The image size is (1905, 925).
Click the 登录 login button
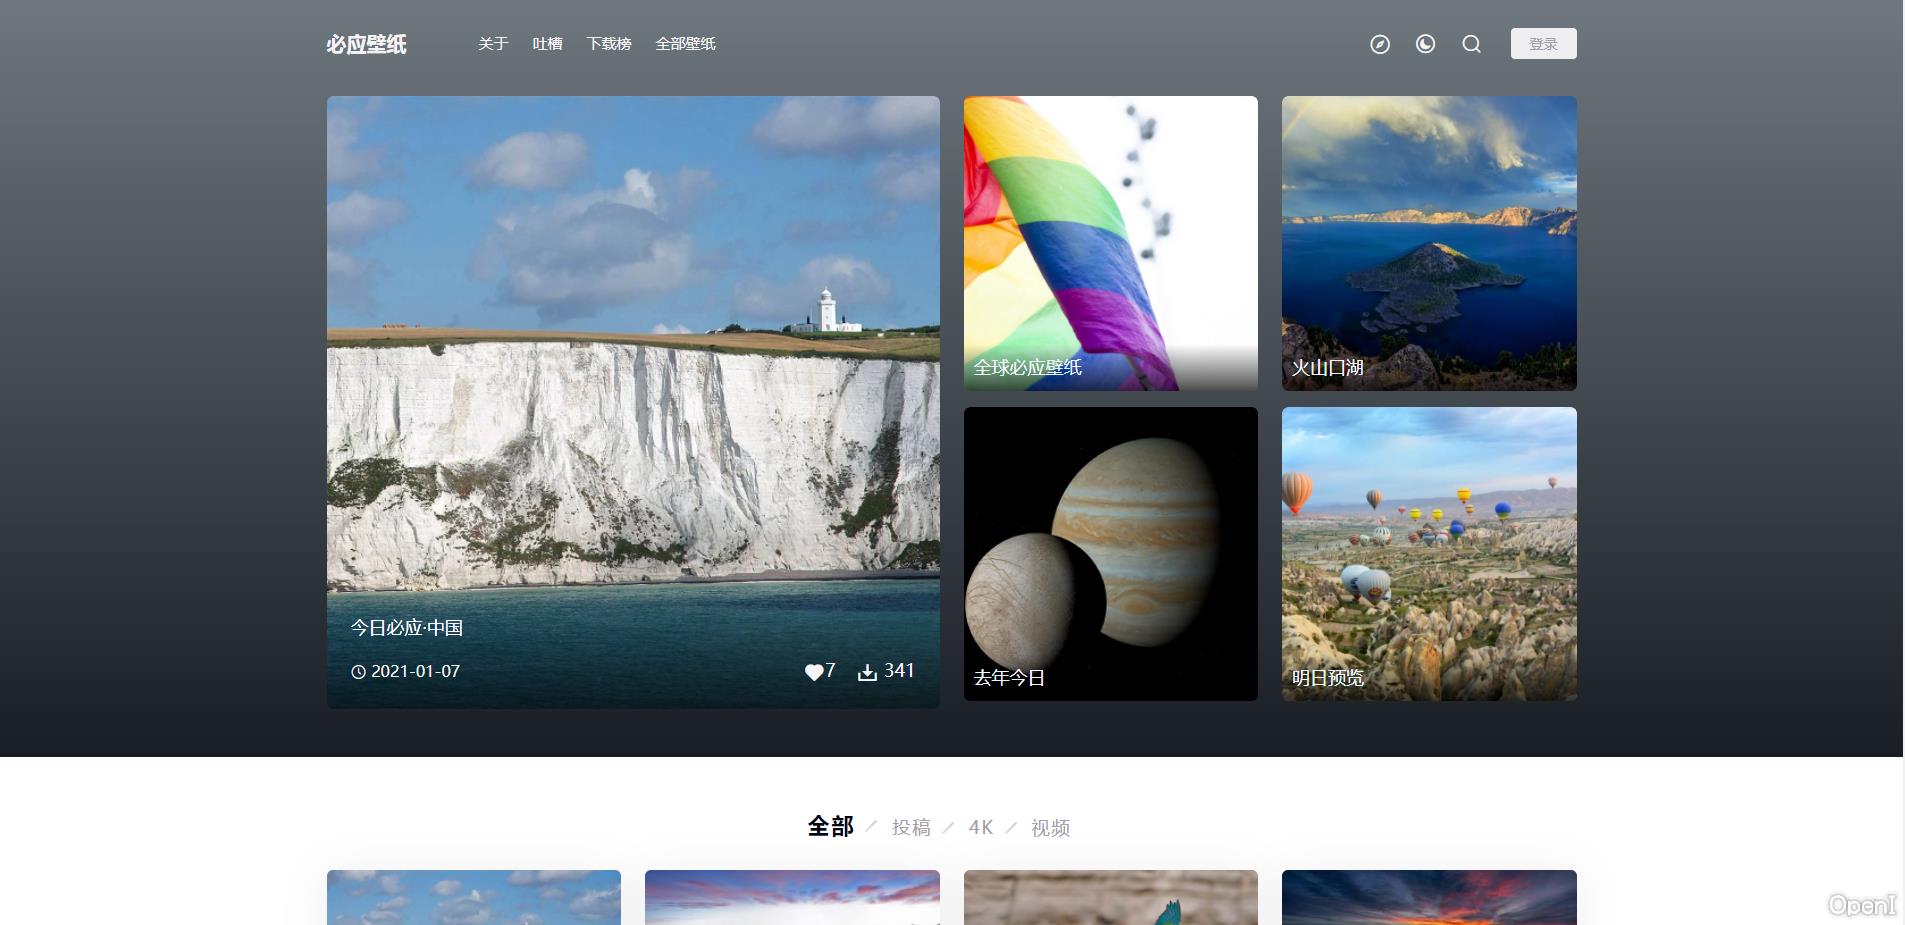[x=1543, y=44]
